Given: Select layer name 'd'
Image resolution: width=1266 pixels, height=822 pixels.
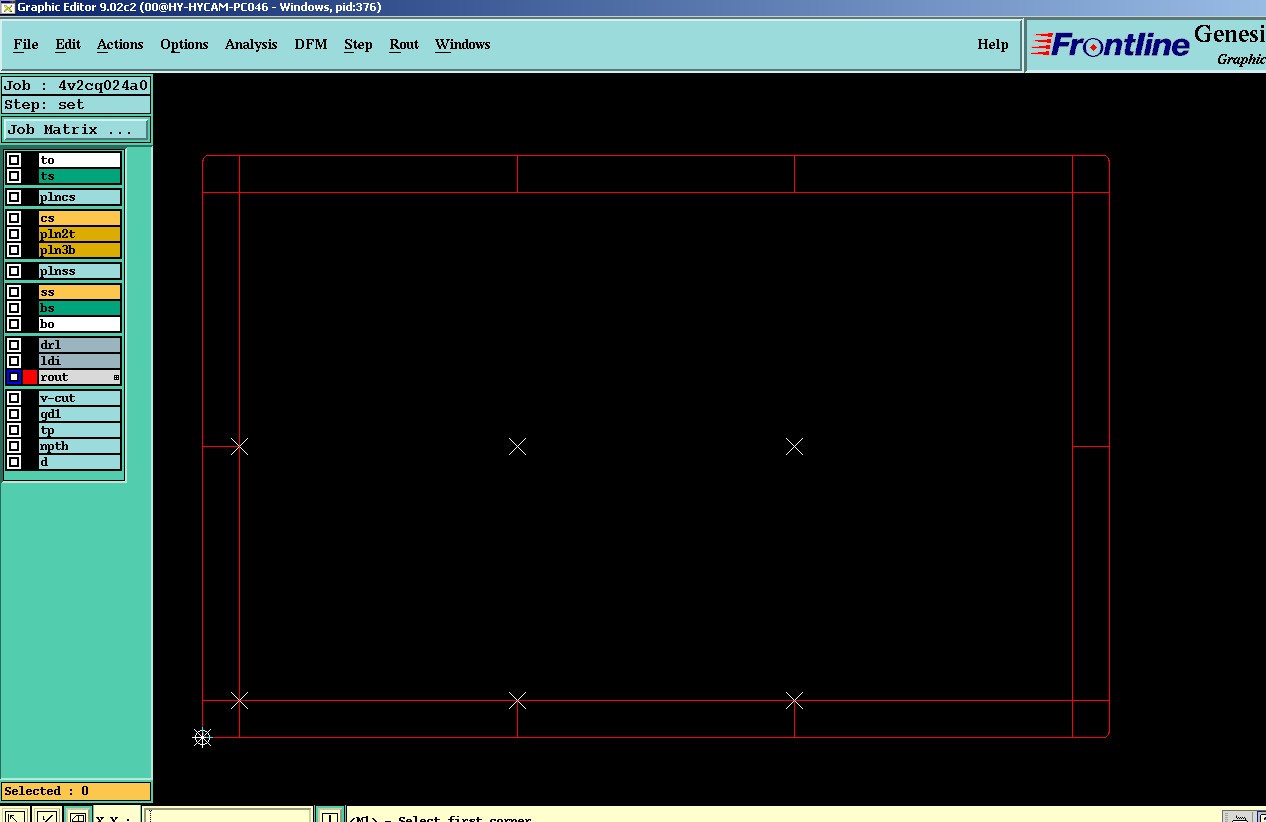Looking at the screenshot, I should (79, 462).
